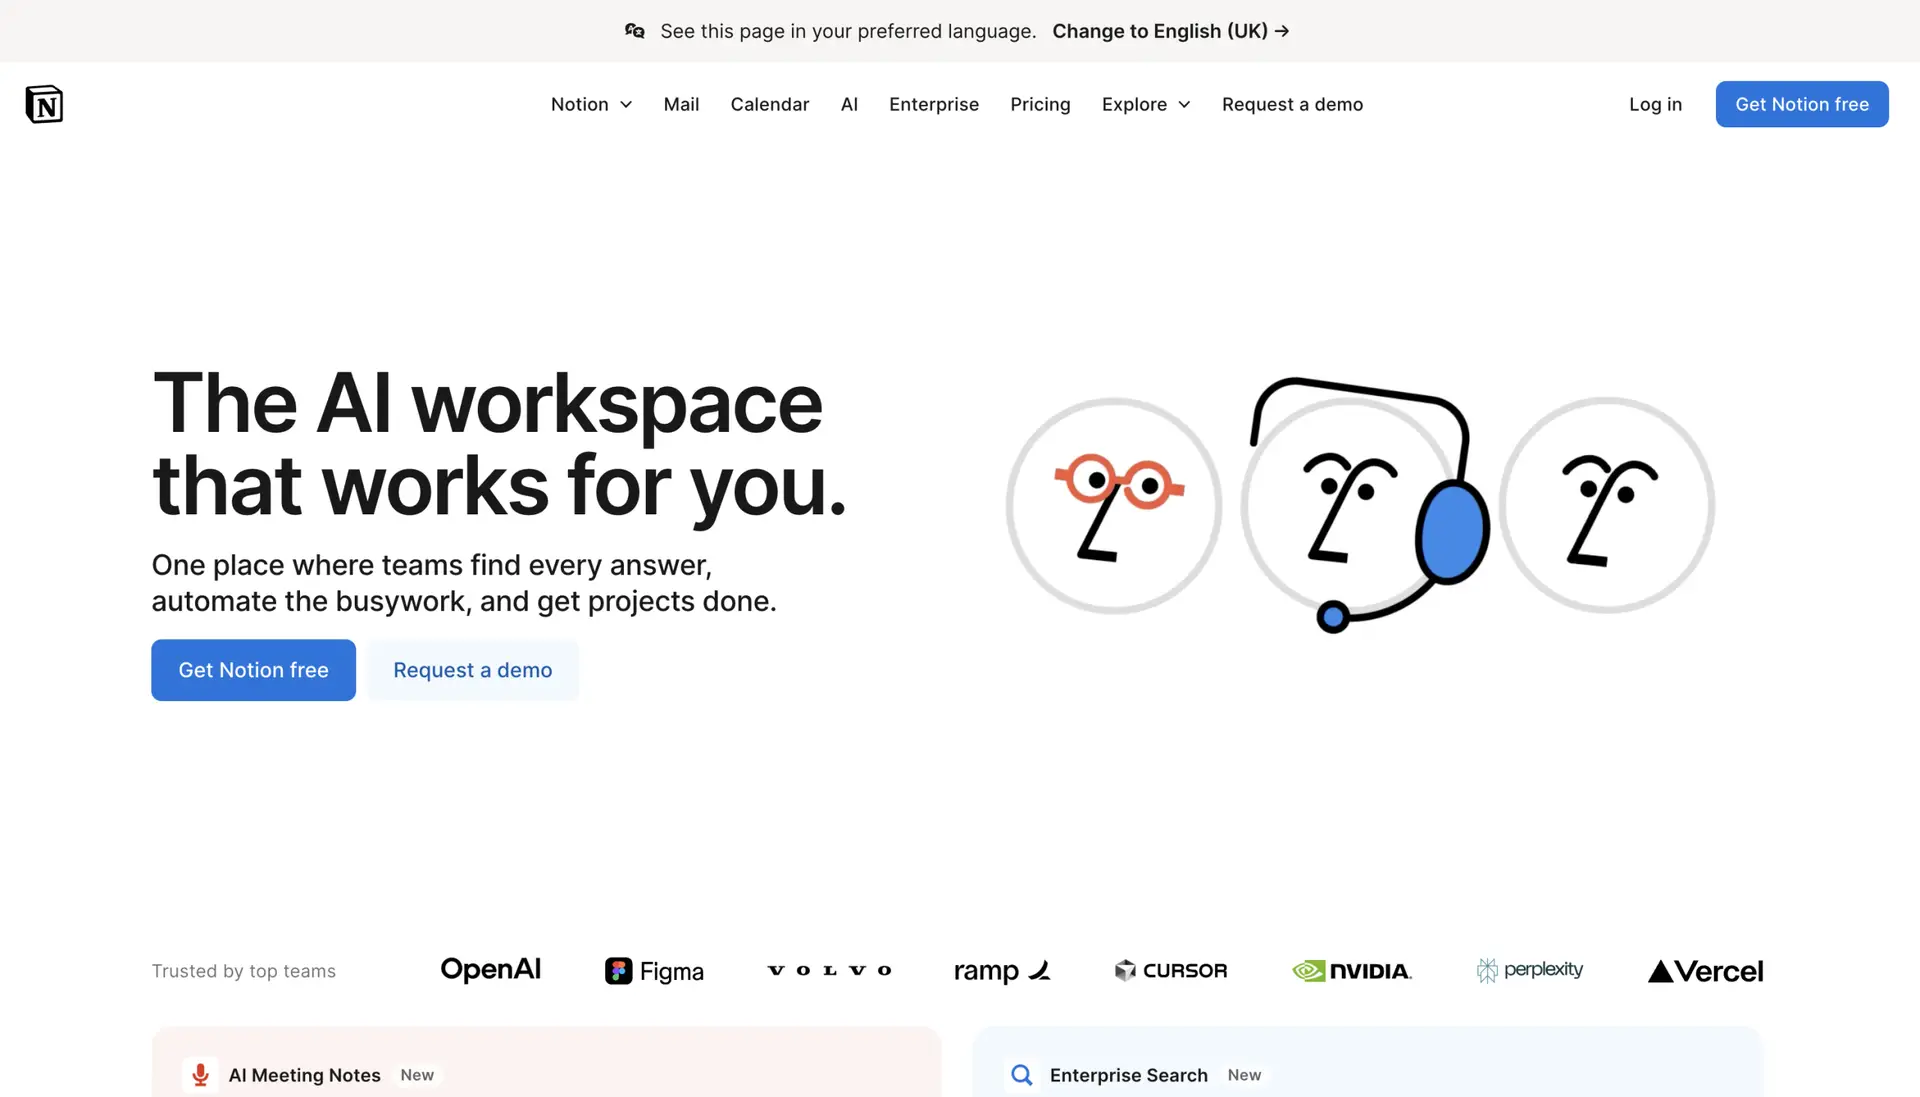
Task: Open the Mail menu item
Action: (681, 104)
